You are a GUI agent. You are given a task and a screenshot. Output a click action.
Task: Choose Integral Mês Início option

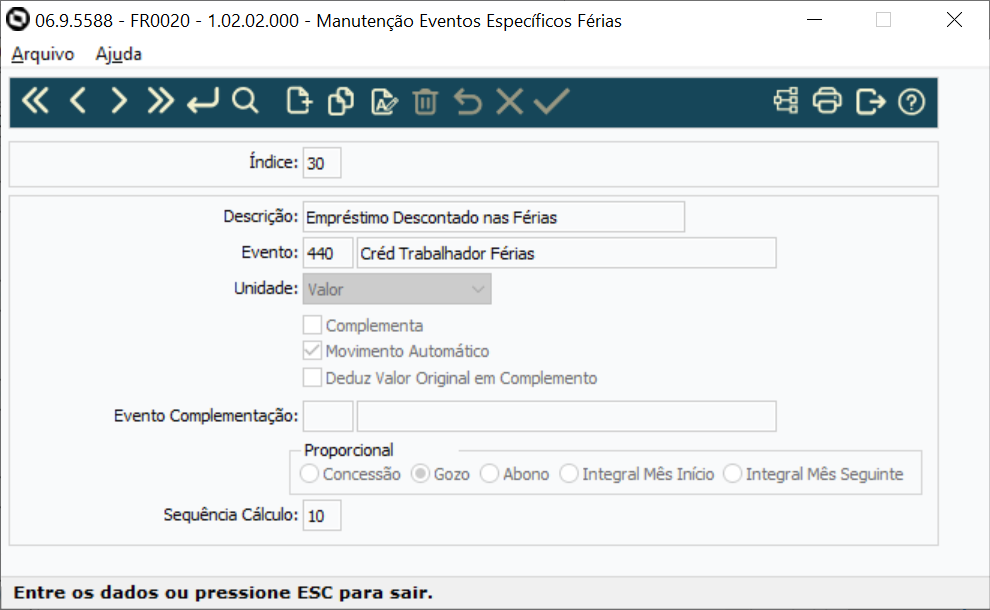coord(571,473)
